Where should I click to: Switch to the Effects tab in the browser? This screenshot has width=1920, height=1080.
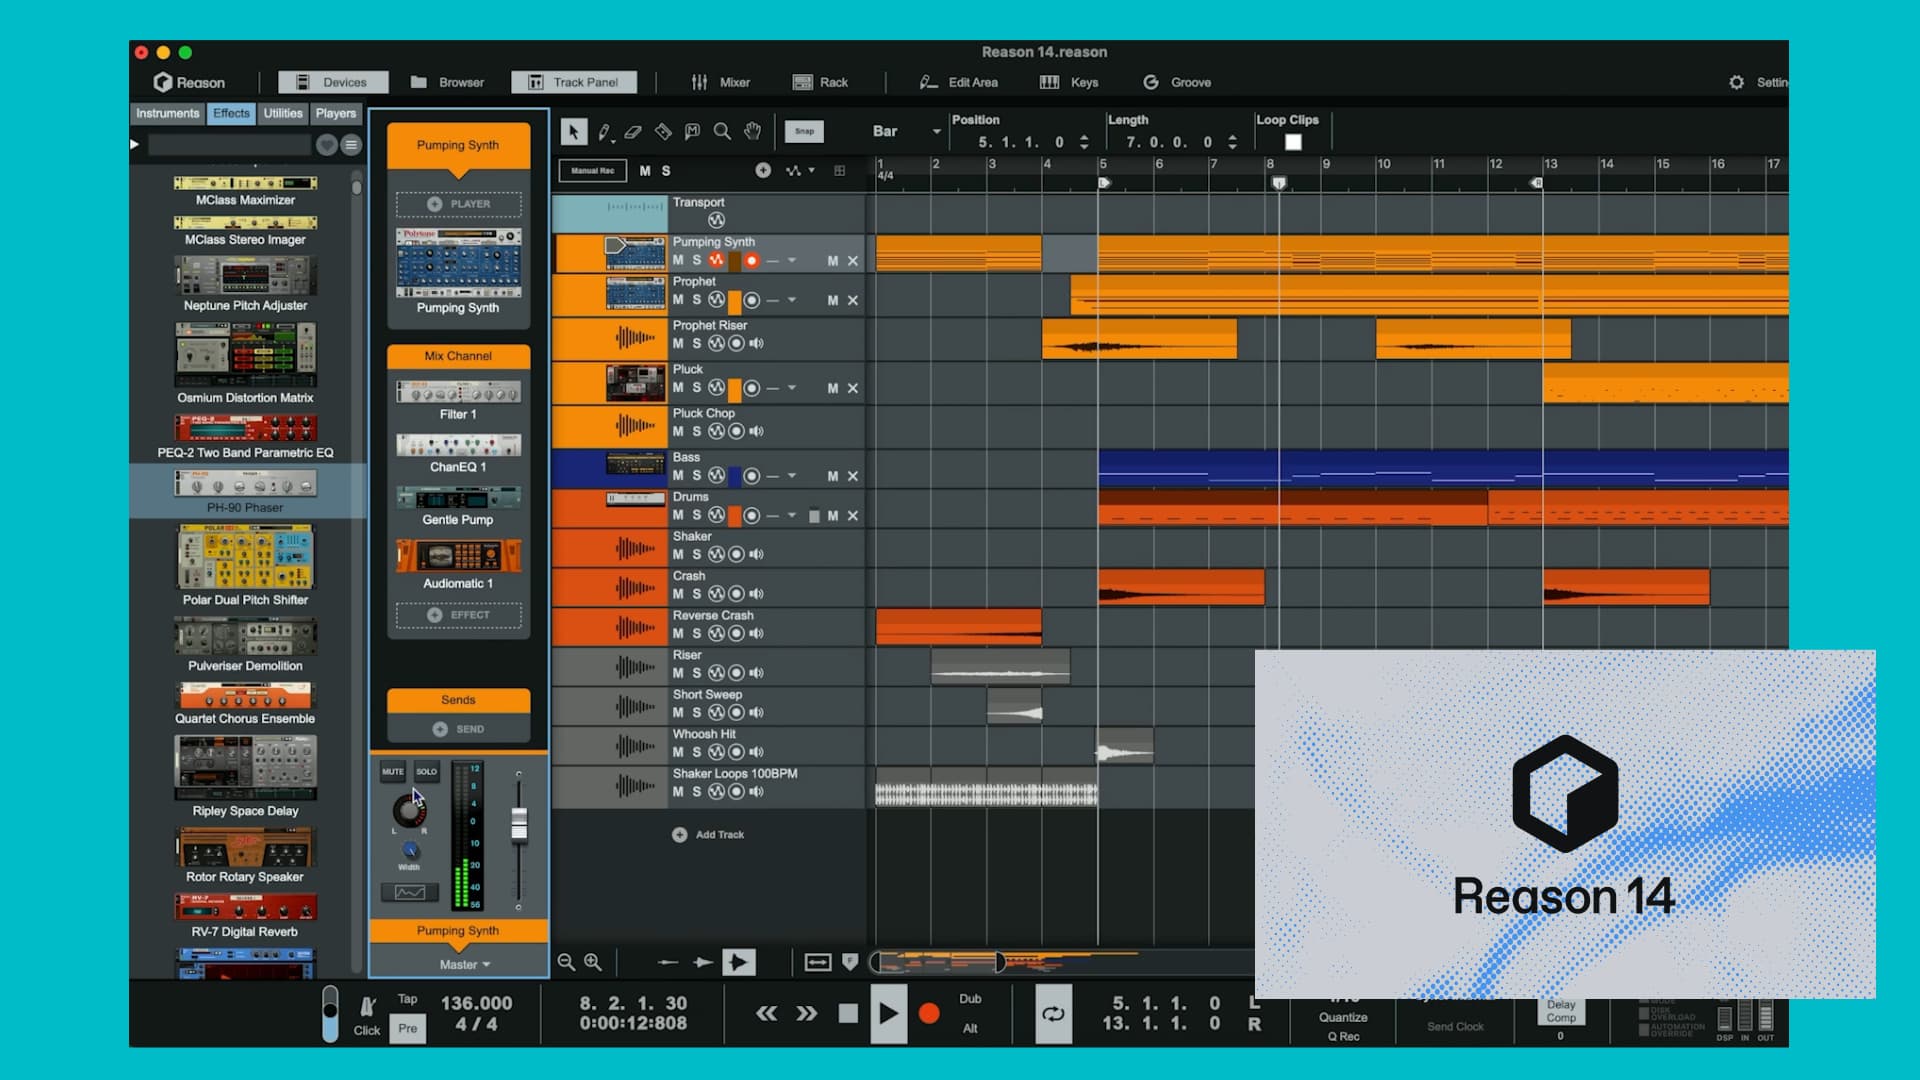click(x=231, y=114)
